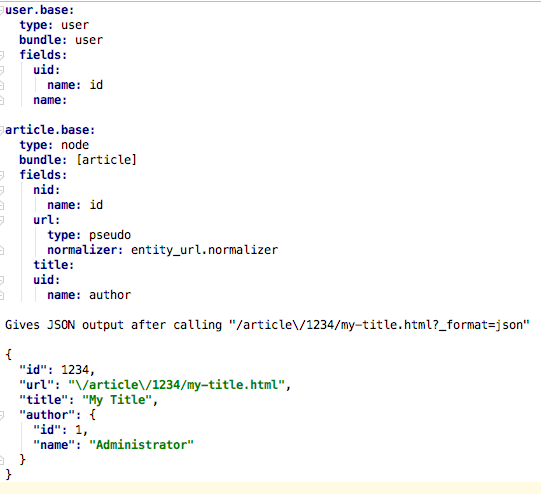Fold the fields section under user.base
541x494 pixels.
click(2, 55)
